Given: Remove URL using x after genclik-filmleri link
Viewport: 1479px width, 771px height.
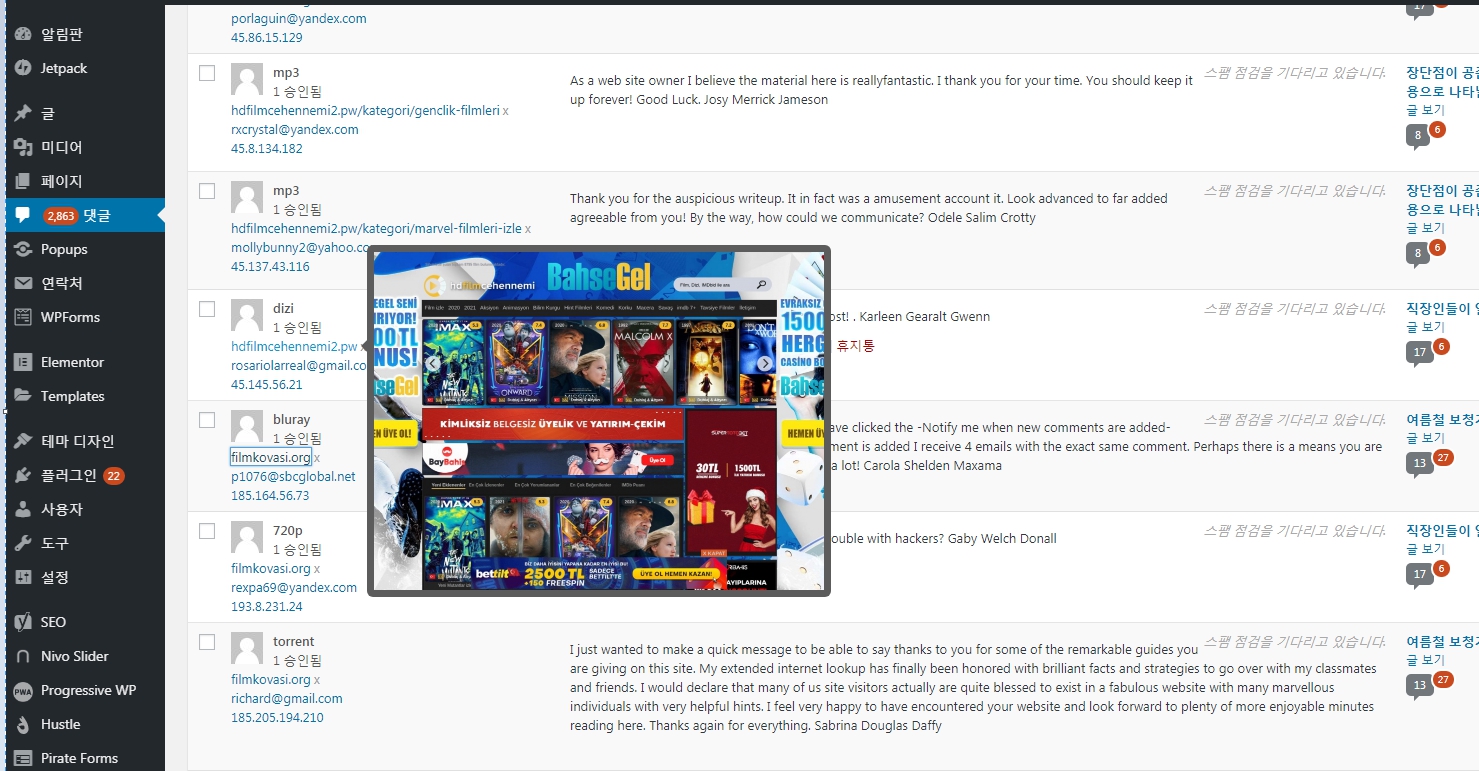Looking at the screenshot, I should tap(506, 111).
